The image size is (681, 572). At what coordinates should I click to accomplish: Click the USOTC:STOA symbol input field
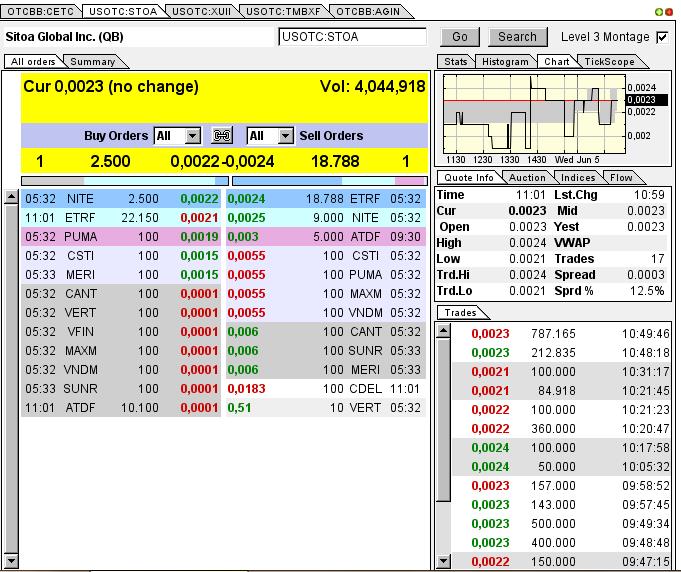[352, 37]
